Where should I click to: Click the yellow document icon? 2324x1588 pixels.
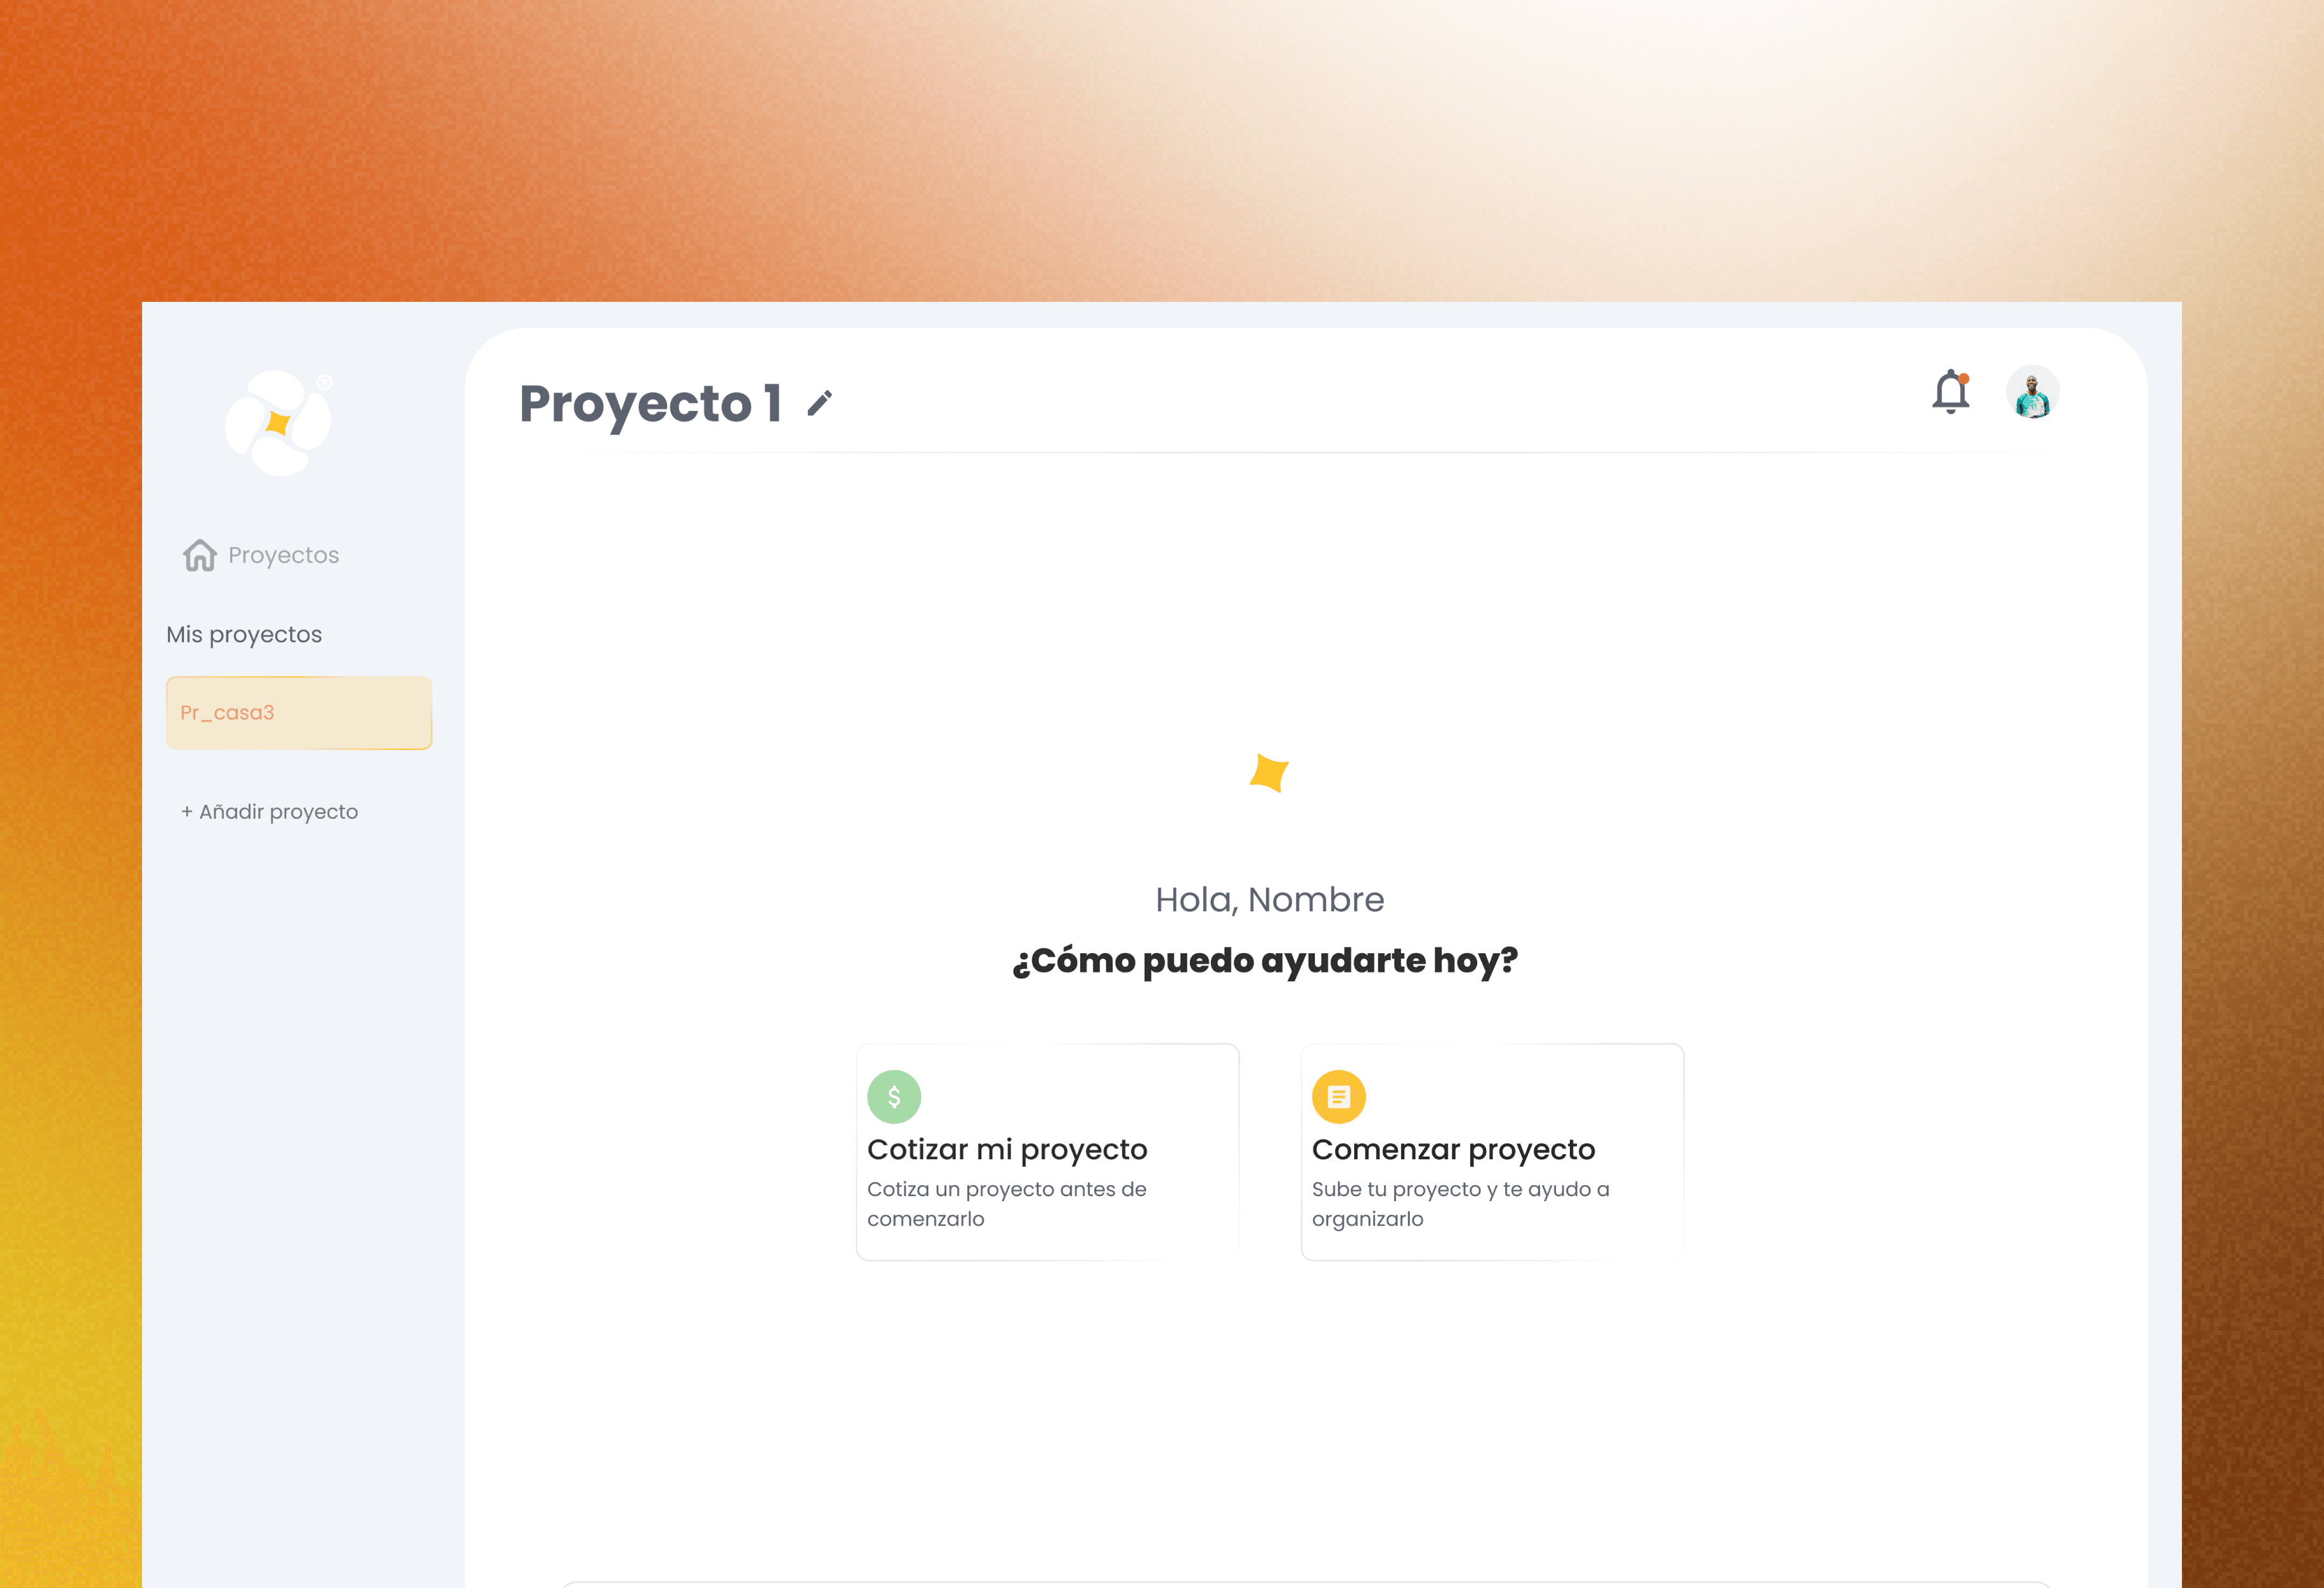click(1338, 1097)
